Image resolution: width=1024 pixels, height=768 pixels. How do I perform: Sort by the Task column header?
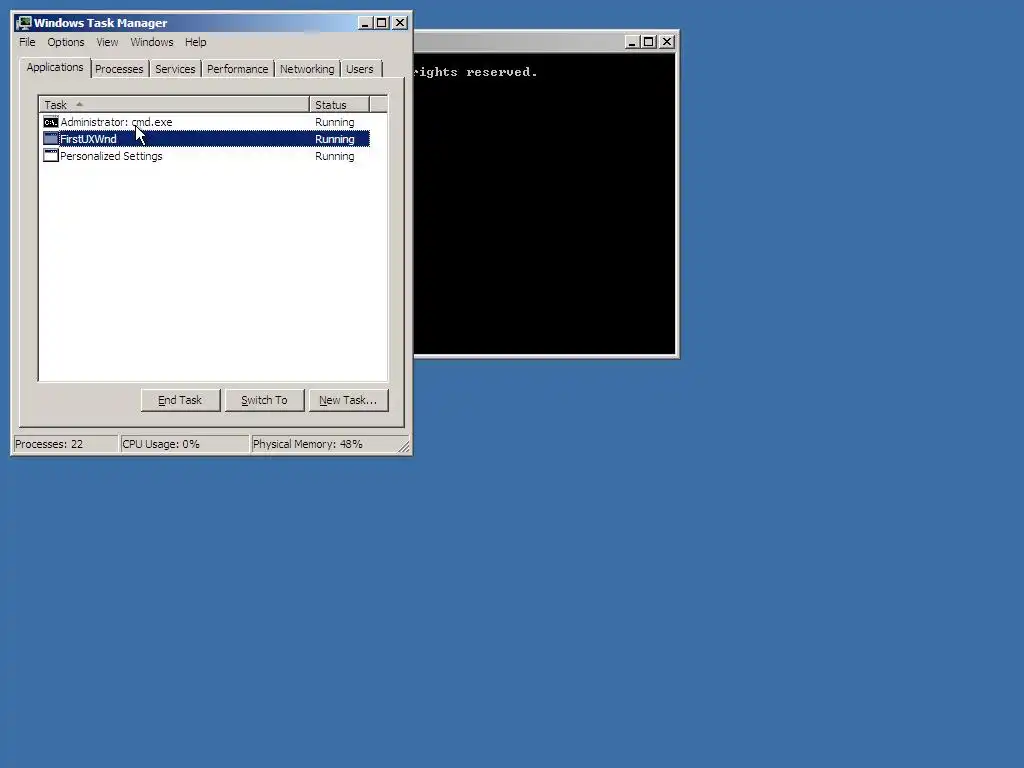tap(174, 104)
